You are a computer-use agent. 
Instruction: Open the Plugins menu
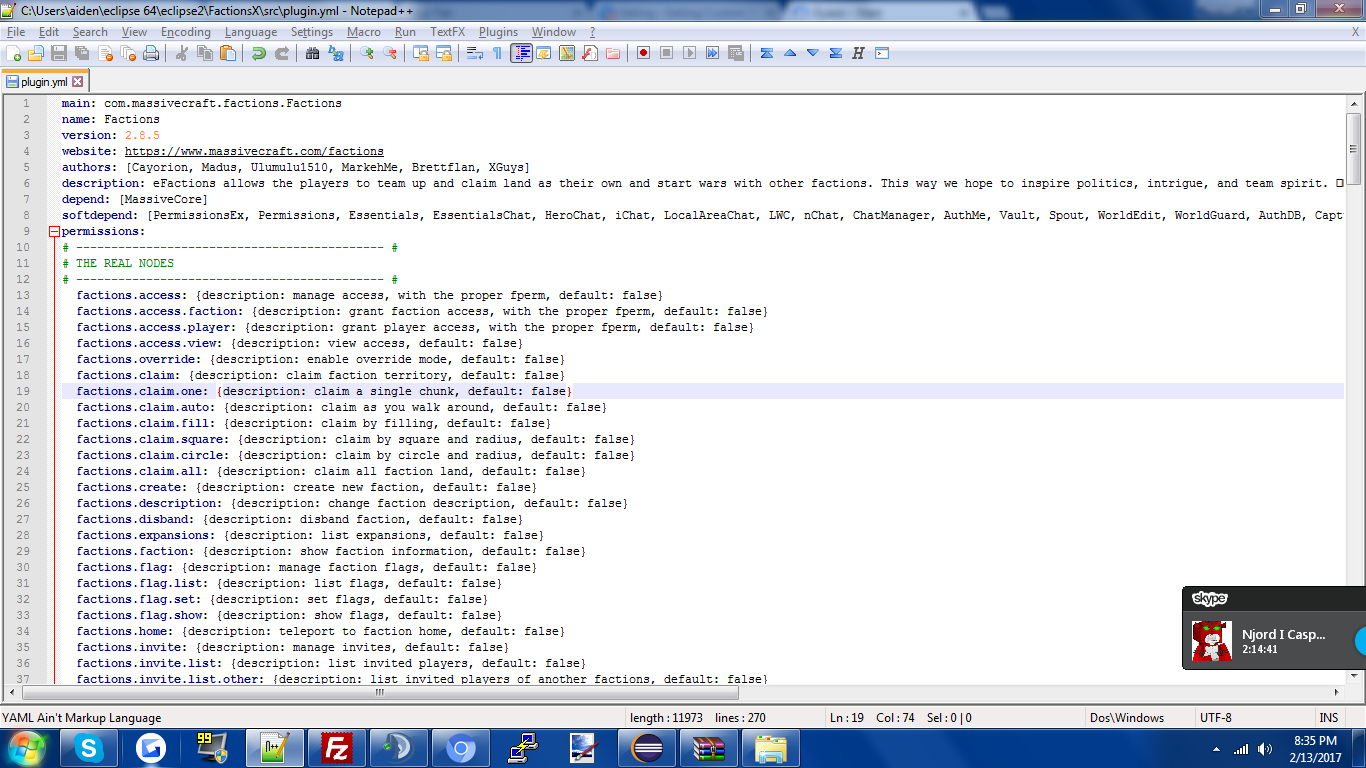click(499, 32)
